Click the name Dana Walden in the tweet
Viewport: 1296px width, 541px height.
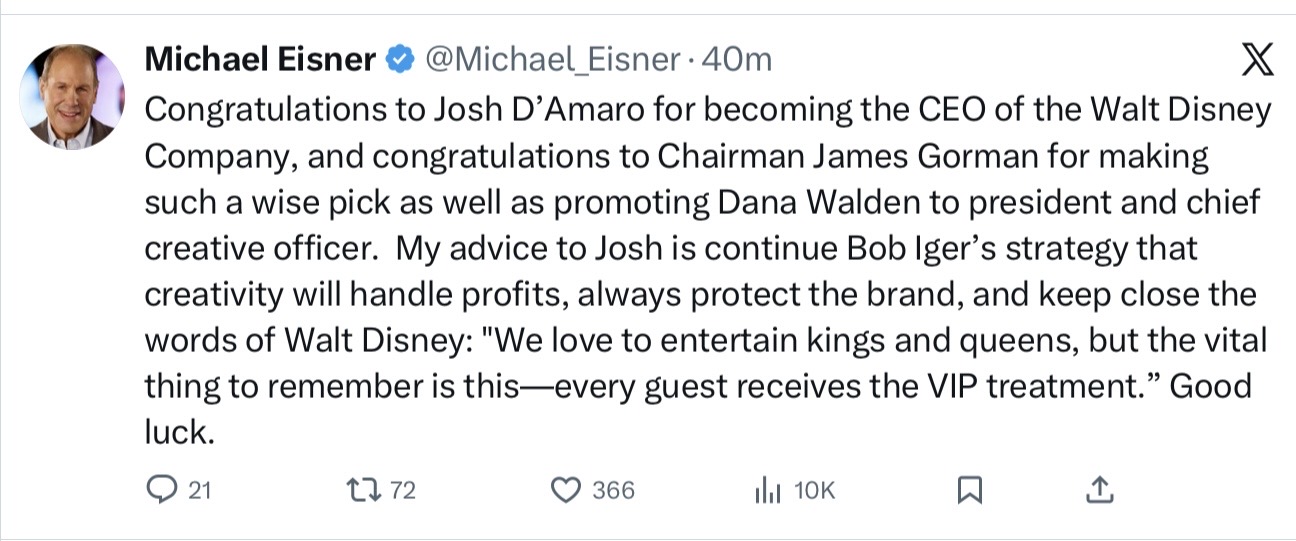816,201
